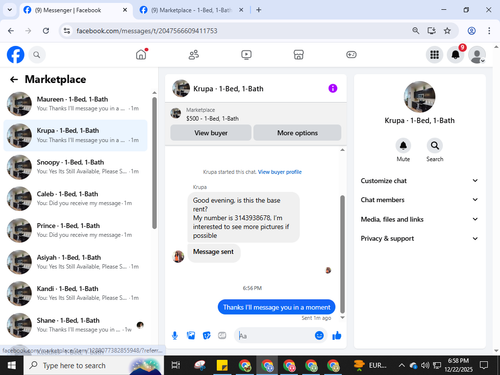Send a thumbs-up like
This screenshot has width=500, height=375.
337,335
